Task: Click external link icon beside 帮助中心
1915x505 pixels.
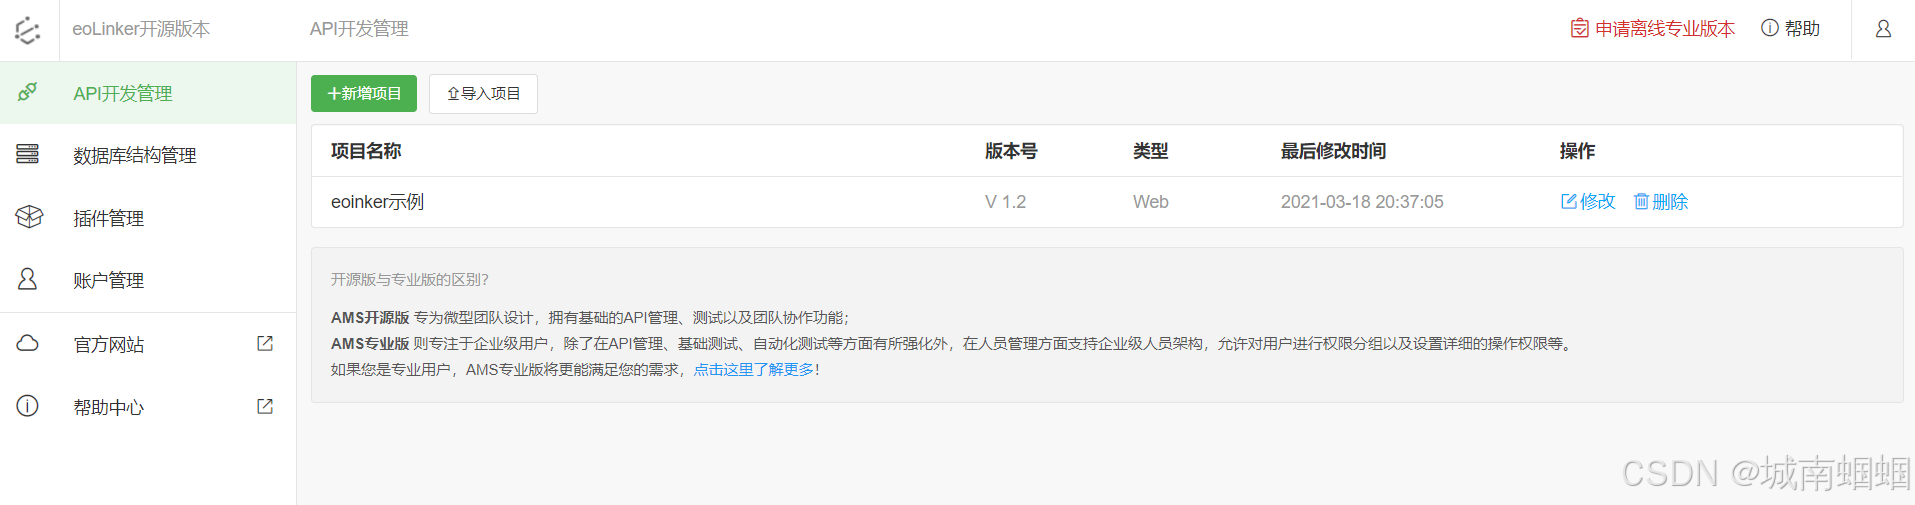Action: coord(265,406)
